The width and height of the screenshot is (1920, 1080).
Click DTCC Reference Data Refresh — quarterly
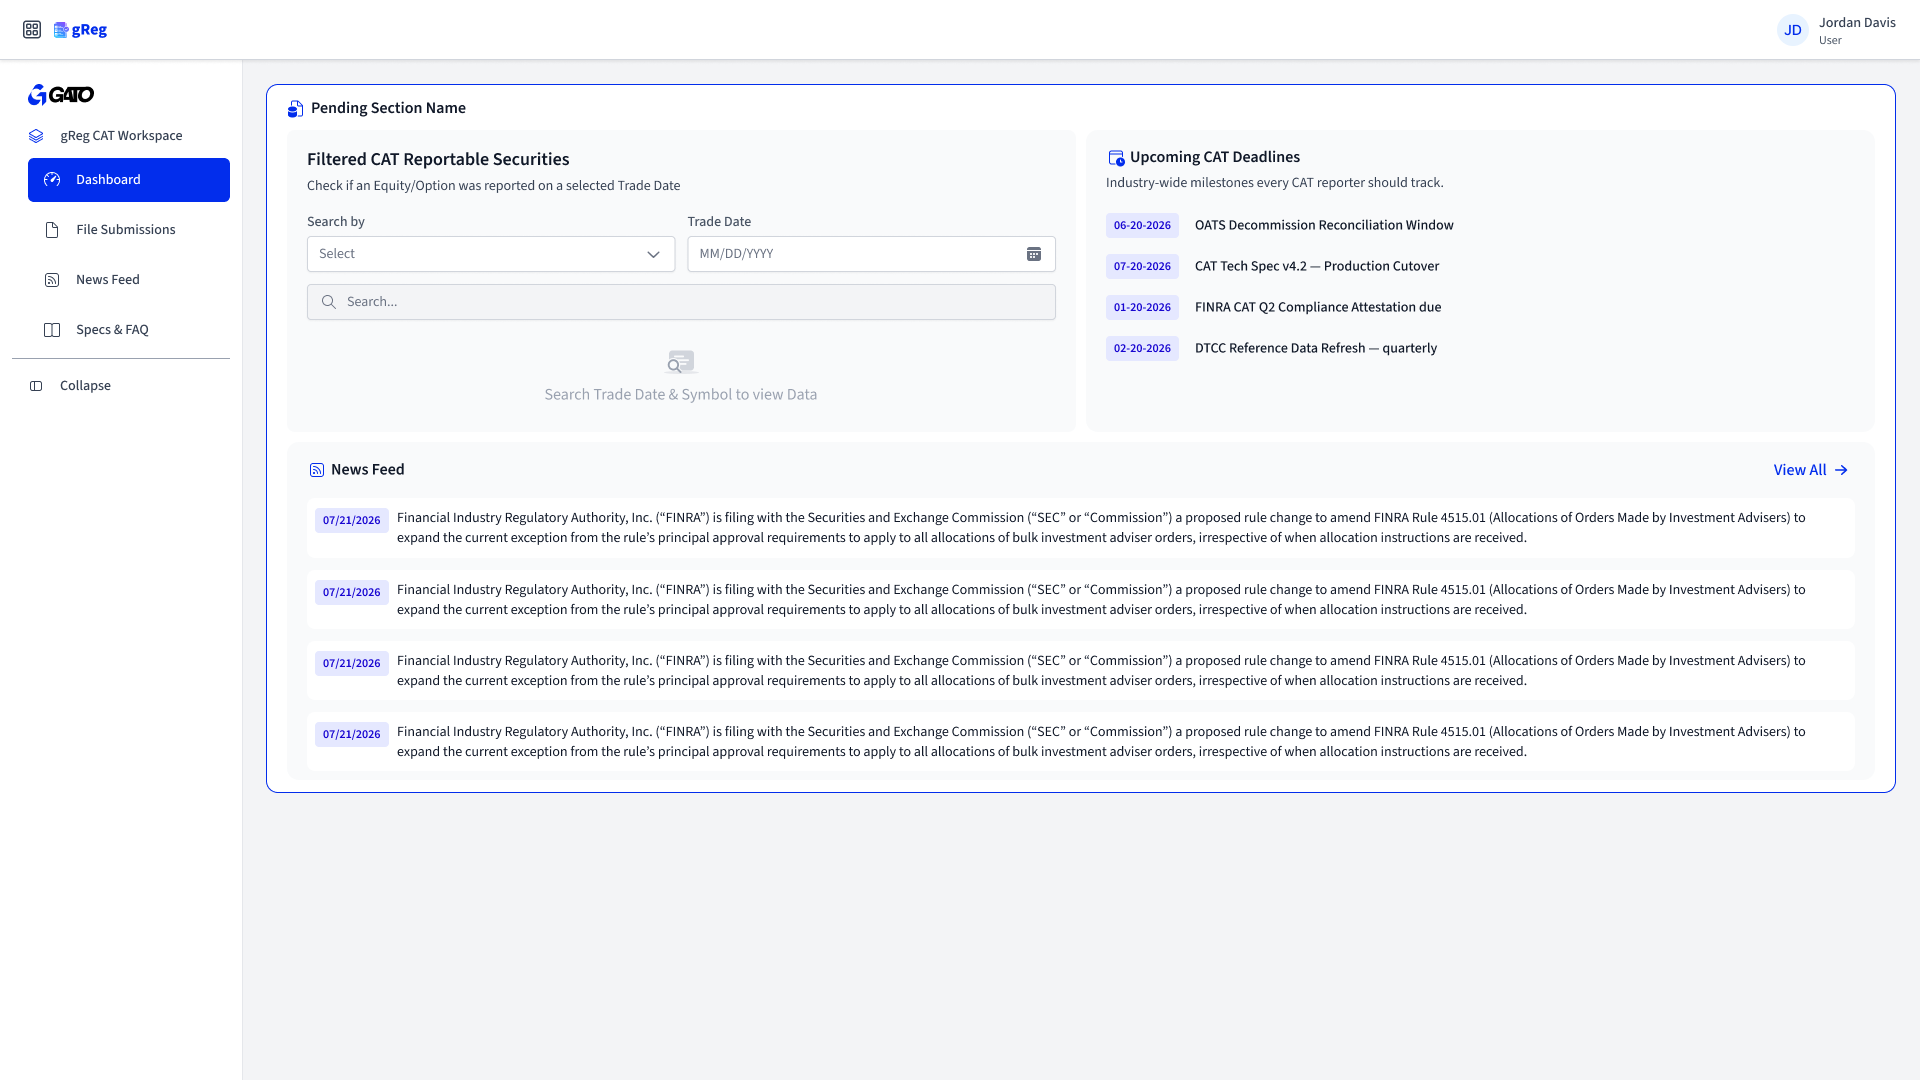coord(1316,349)
